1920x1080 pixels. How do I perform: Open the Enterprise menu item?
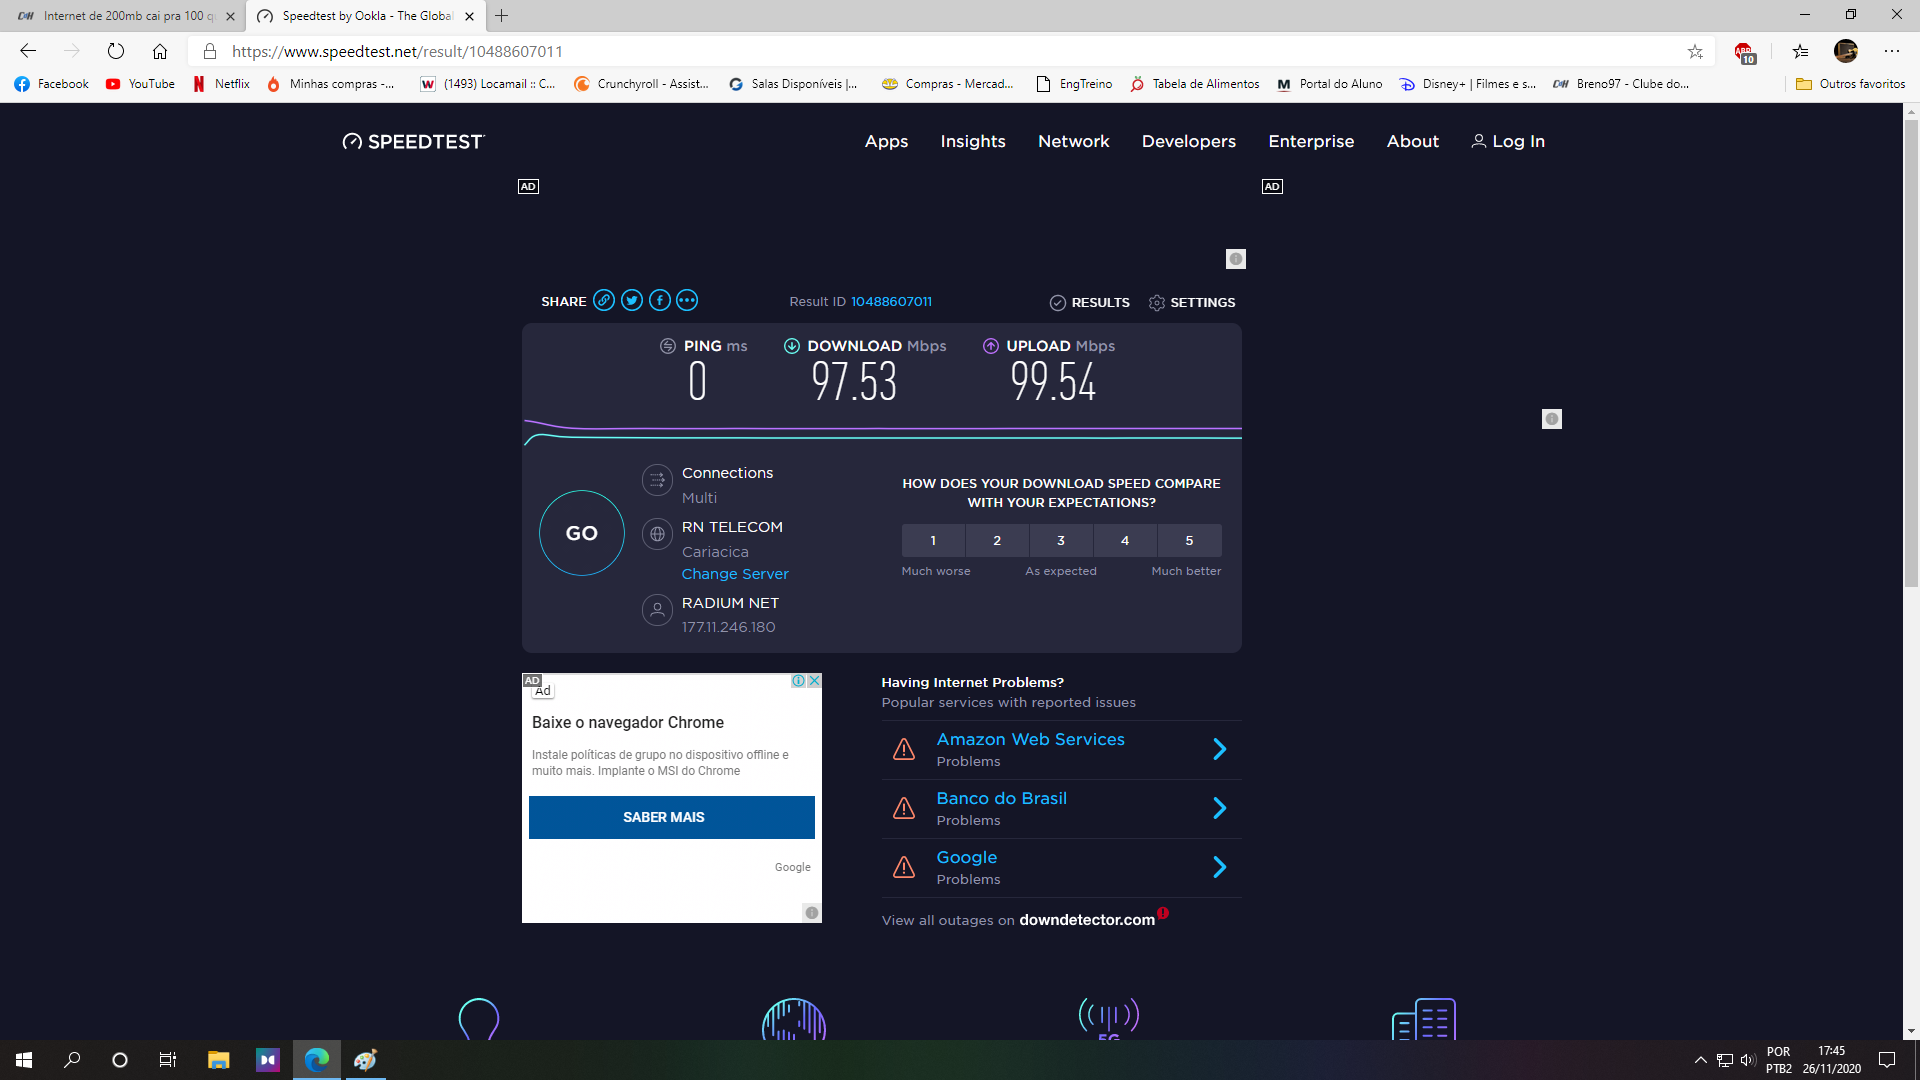coord(1311,141)
